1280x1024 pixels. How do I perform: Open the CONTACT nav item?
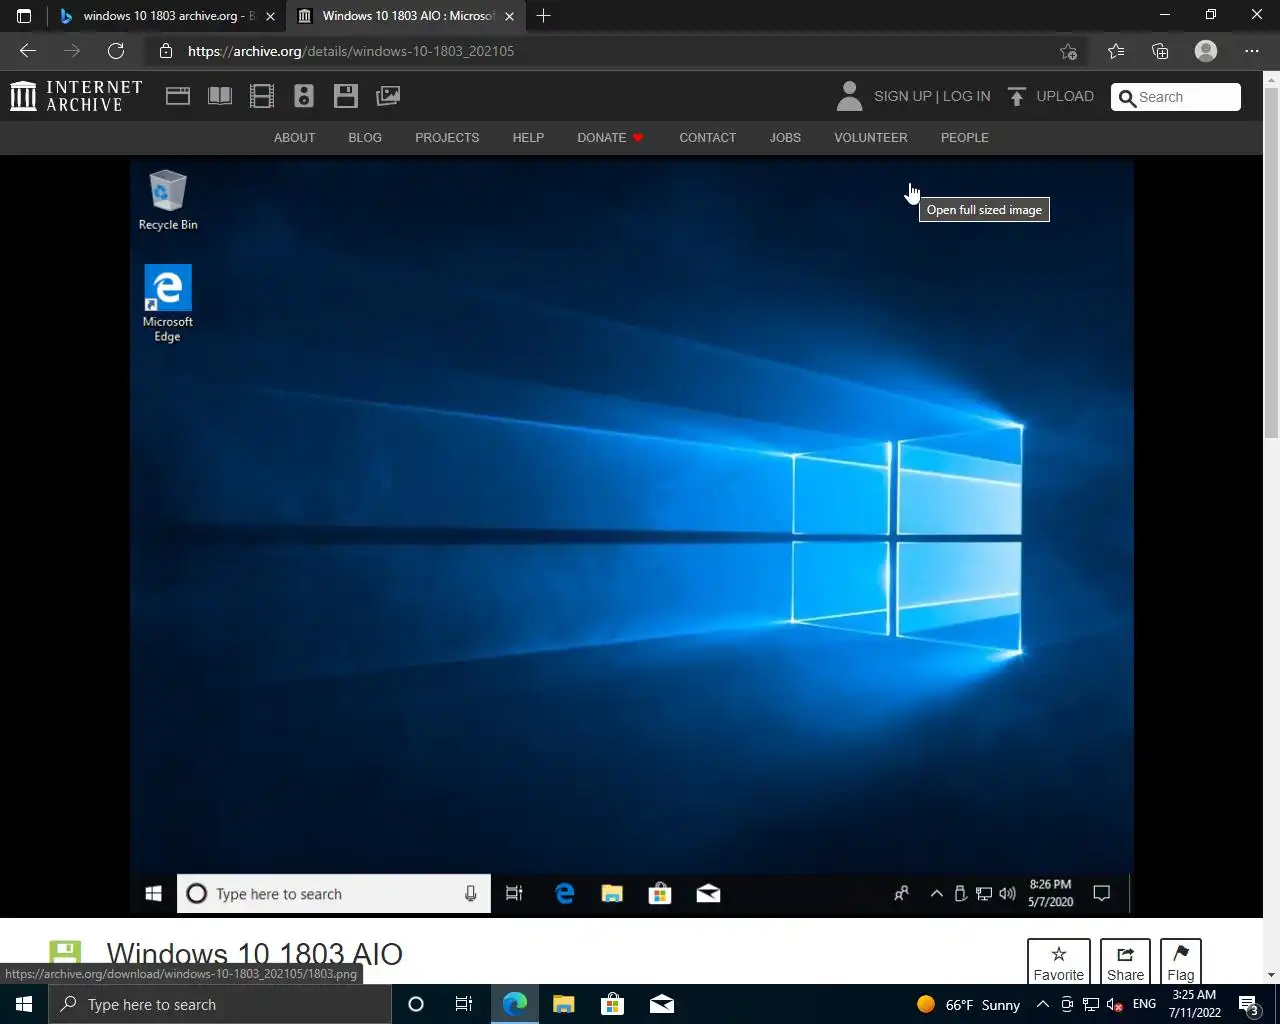tap(707, 138)
